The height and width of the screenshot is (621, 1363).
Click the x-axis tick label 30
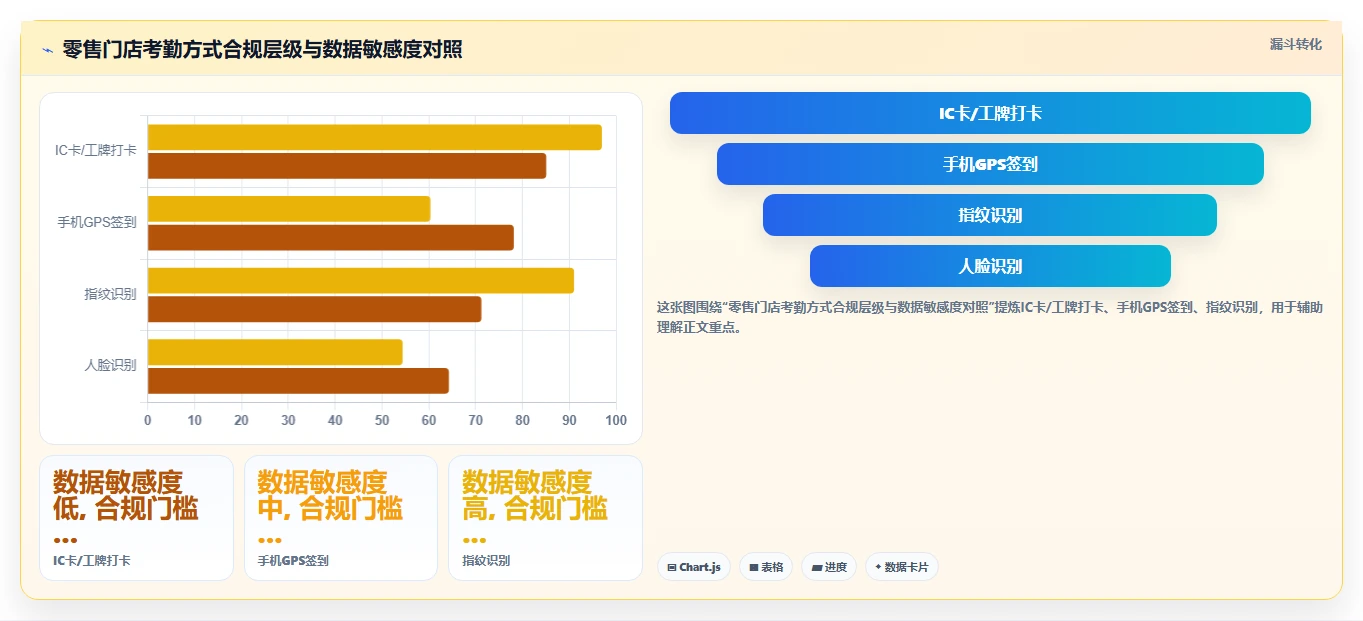(288, 420)
